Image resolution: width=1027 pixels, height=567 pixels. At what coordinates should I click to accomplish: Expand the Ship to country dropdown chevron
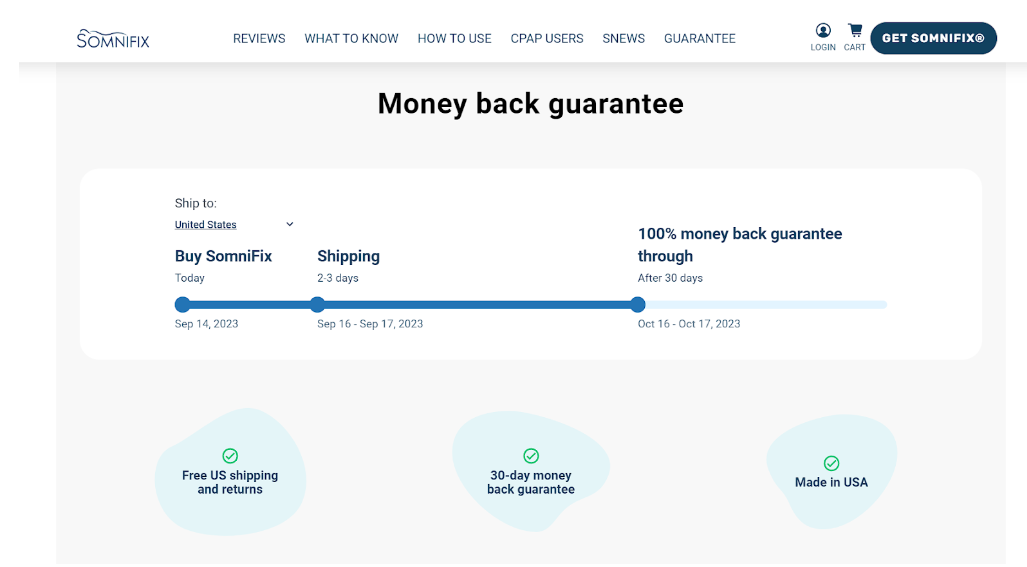[290, 224]
